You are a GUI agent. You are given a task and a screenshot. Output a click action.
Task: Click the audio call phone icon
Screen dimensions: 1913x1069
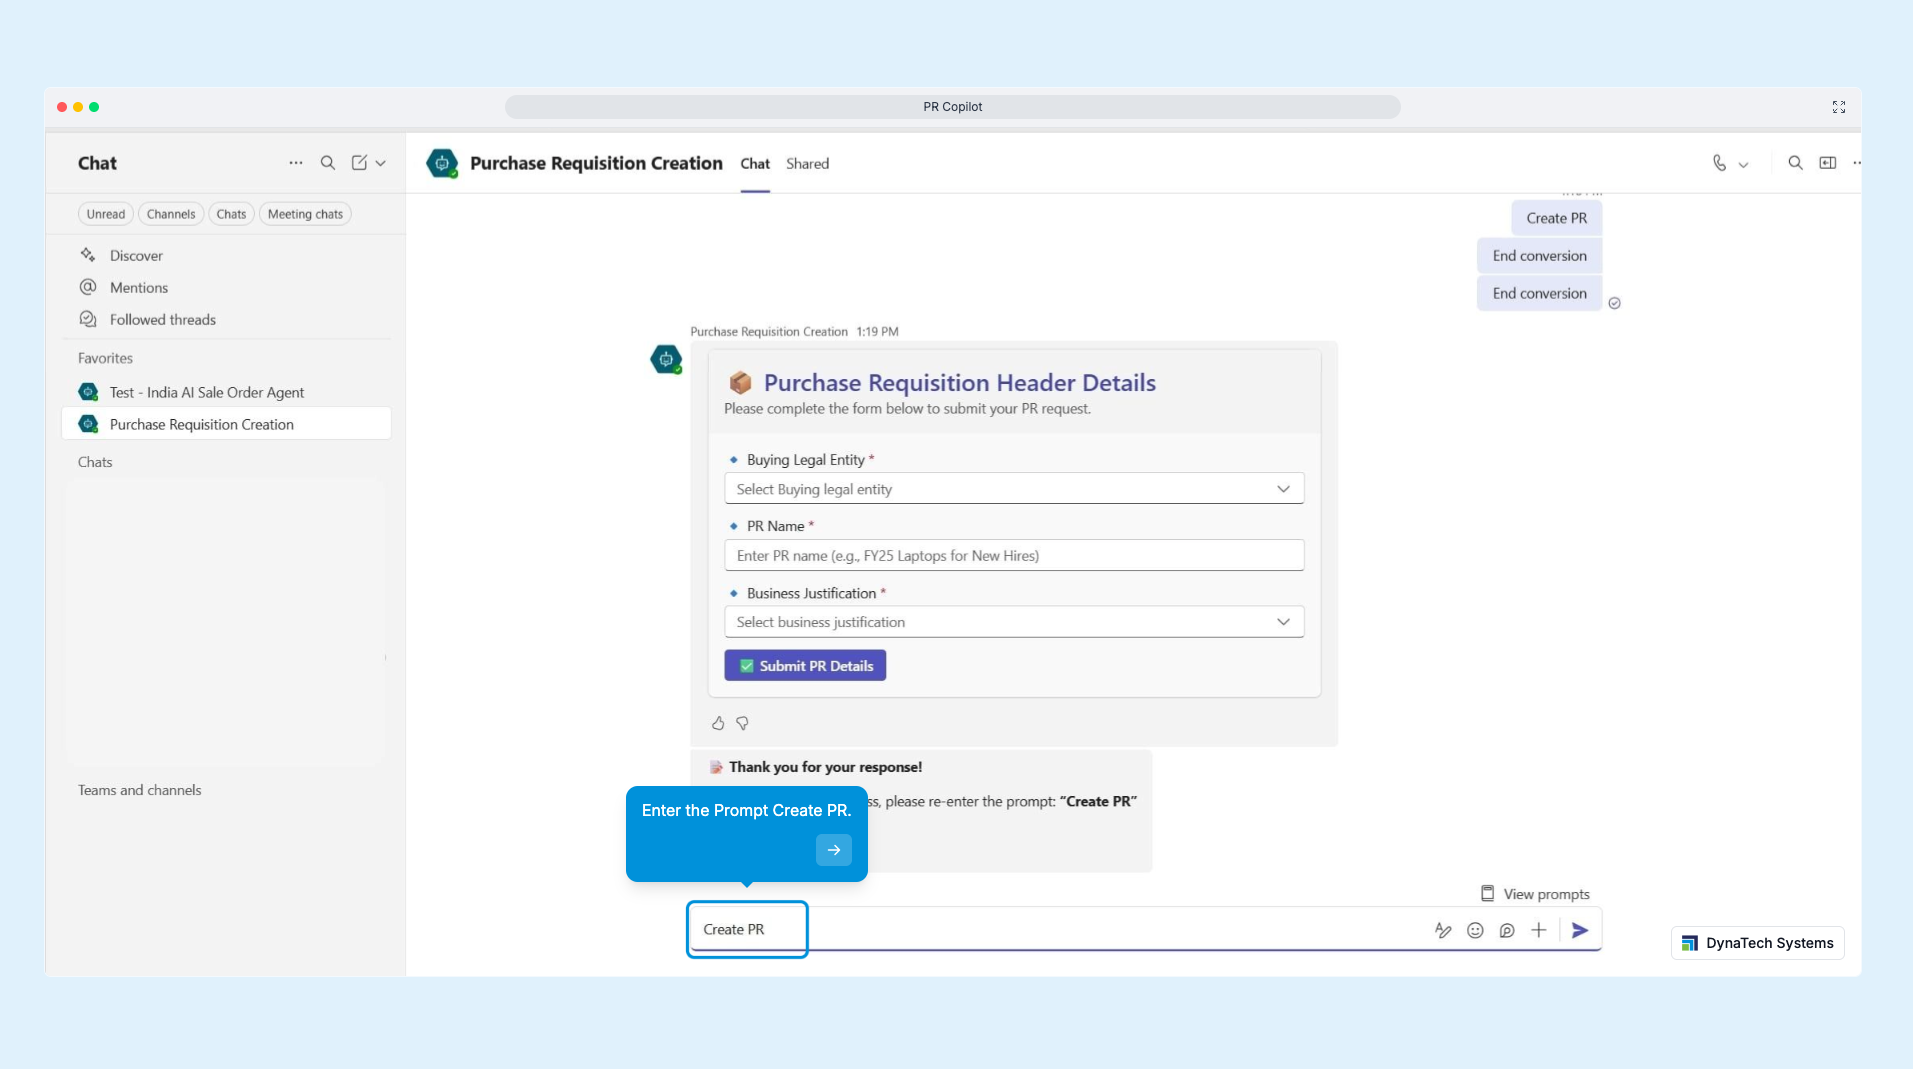1719,163
